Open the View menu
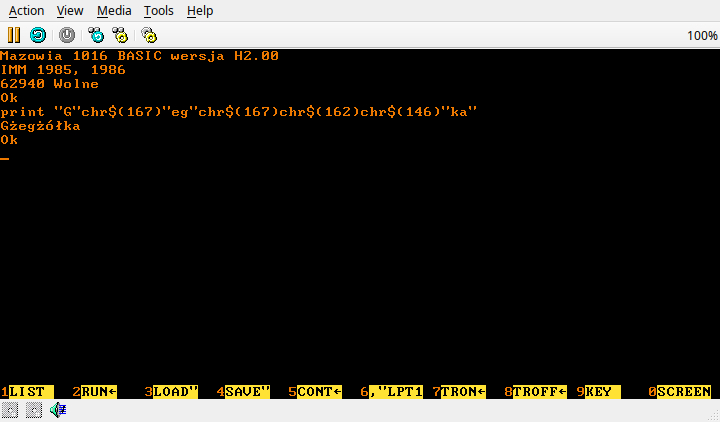This screenshot has height=422, width=720. coord(70,11)
